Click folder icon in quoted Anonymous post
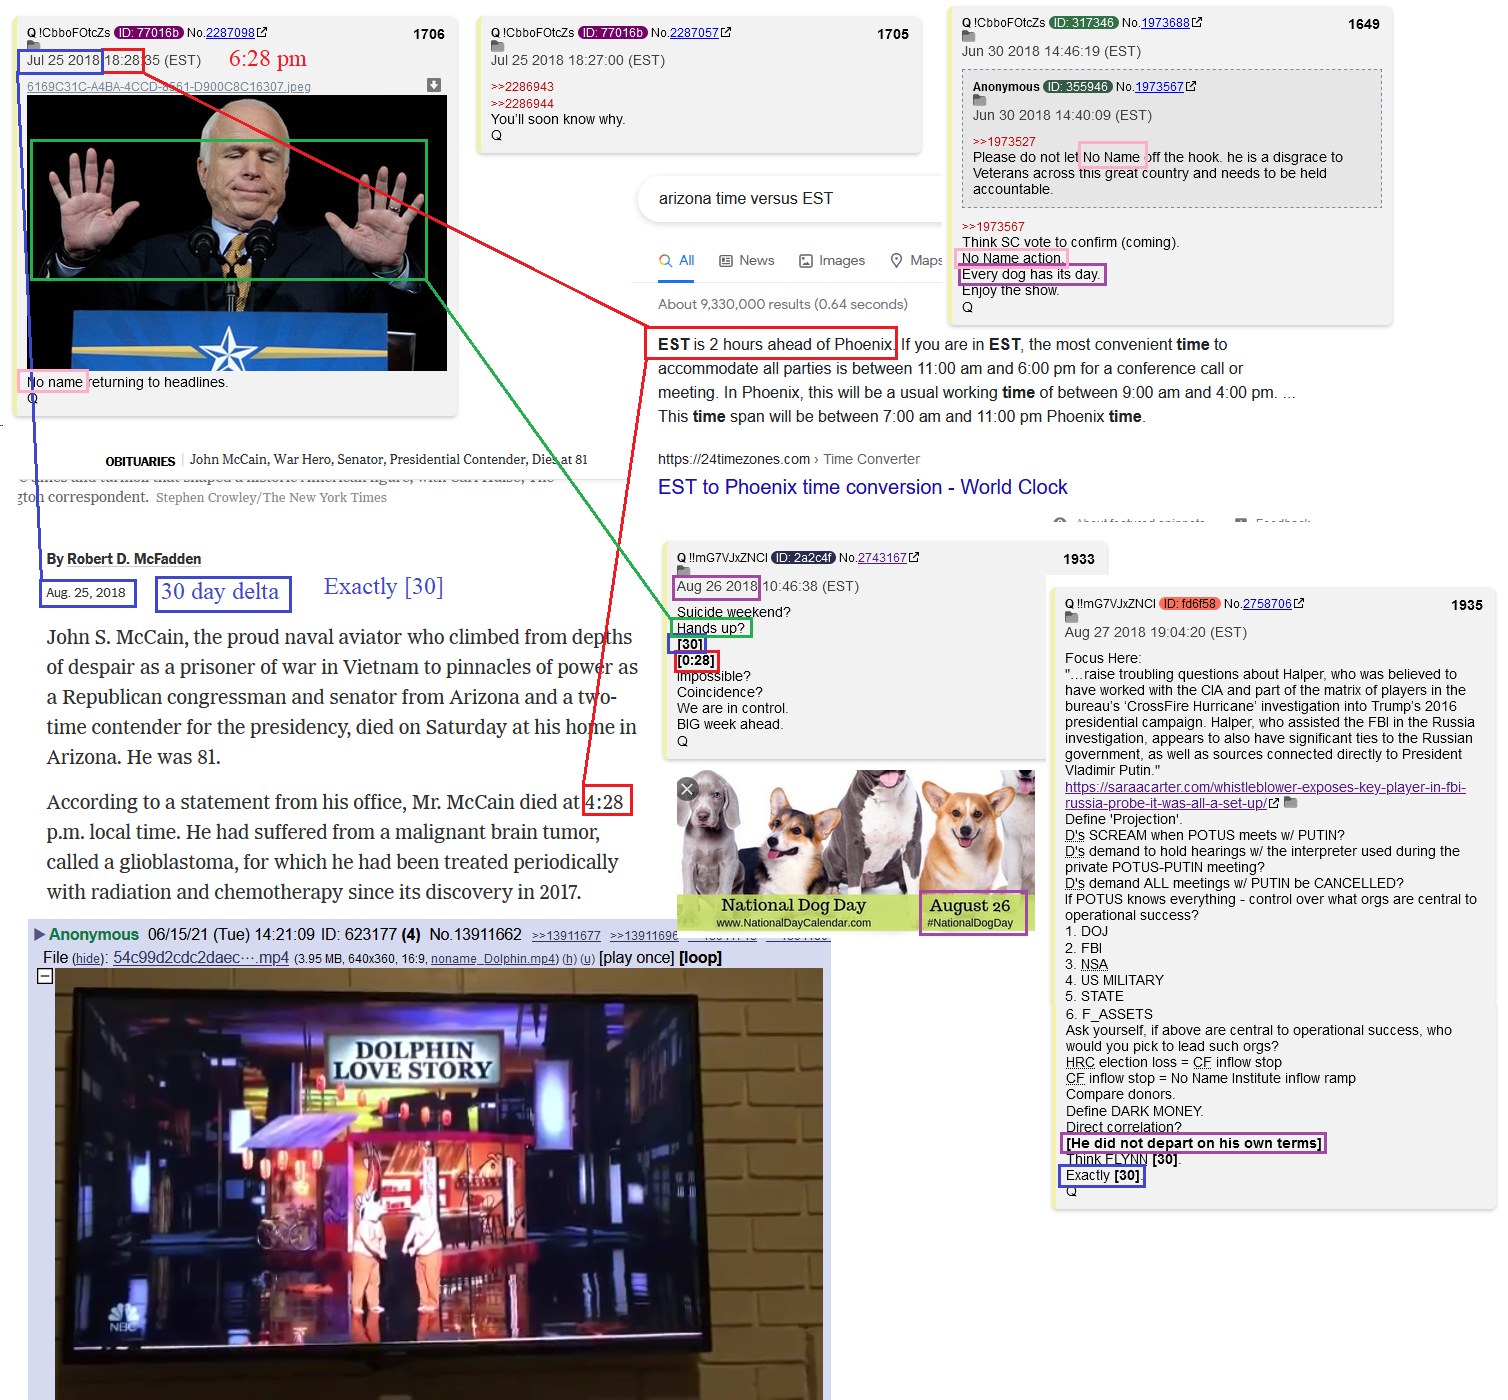1508x1400 pixels. point(979,100)
